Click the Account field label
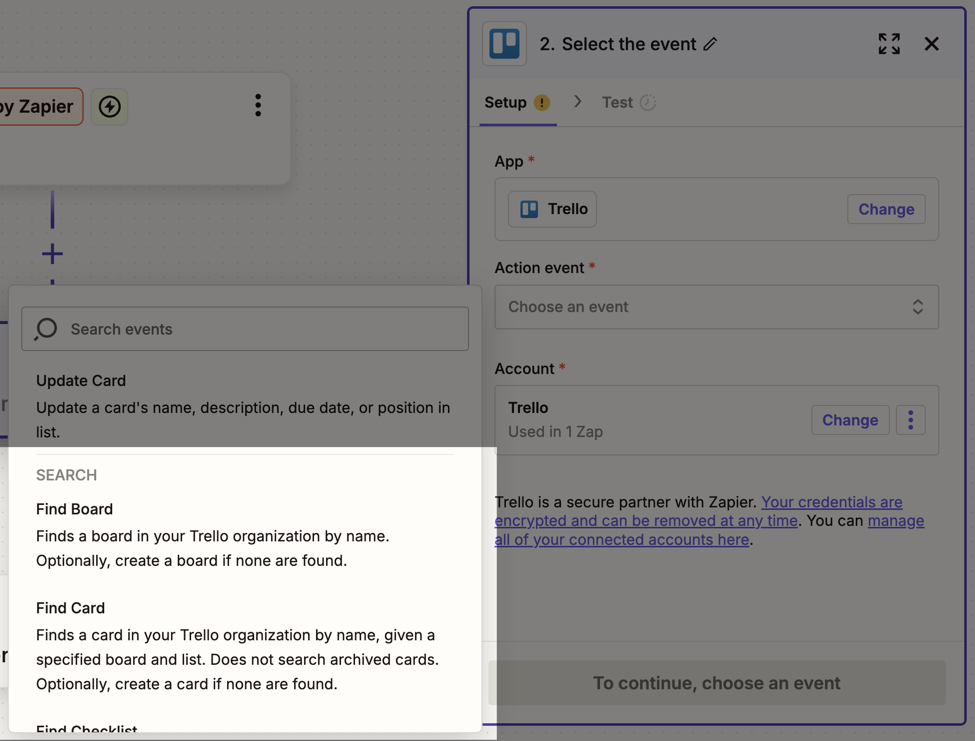 pos(524,369)
